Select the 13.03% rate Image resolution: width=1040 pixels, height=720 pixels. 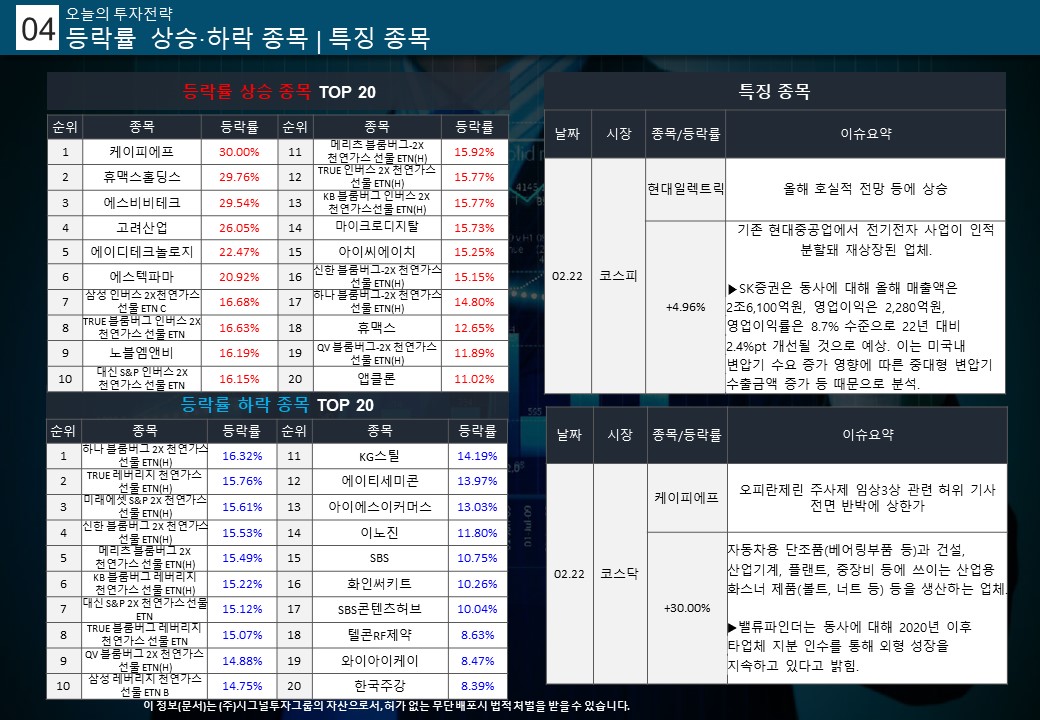coord(477,507)
